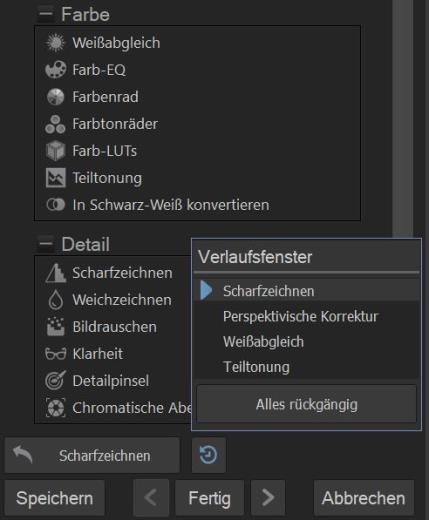
Task: Select Perspektivische Korrektur in history list
Action: tap(306, 316)
